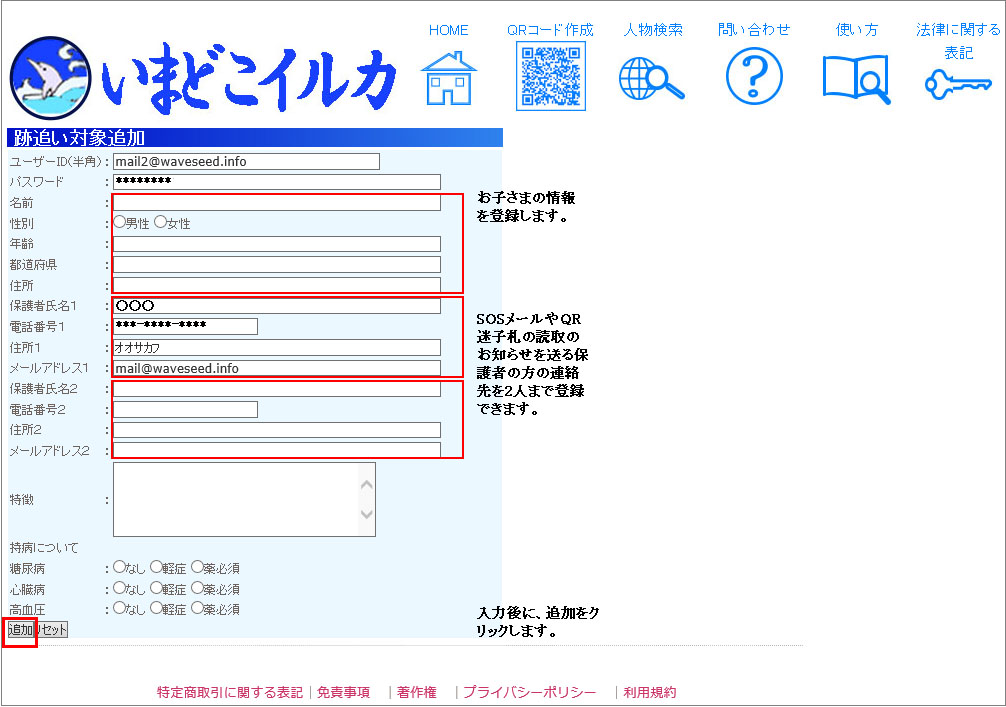
Task: Open the 利用規約 footer link
Action: (650, 692)
